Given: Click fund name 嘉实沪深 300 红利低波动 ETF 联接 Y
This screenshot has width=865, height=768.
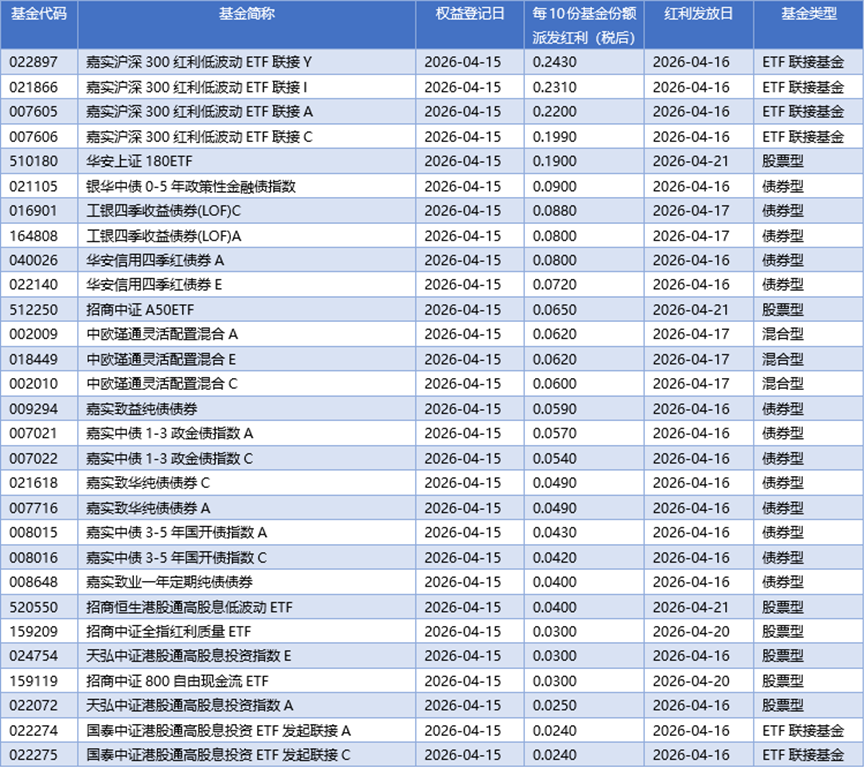Looking at the screenshot, I should point(199,62).
